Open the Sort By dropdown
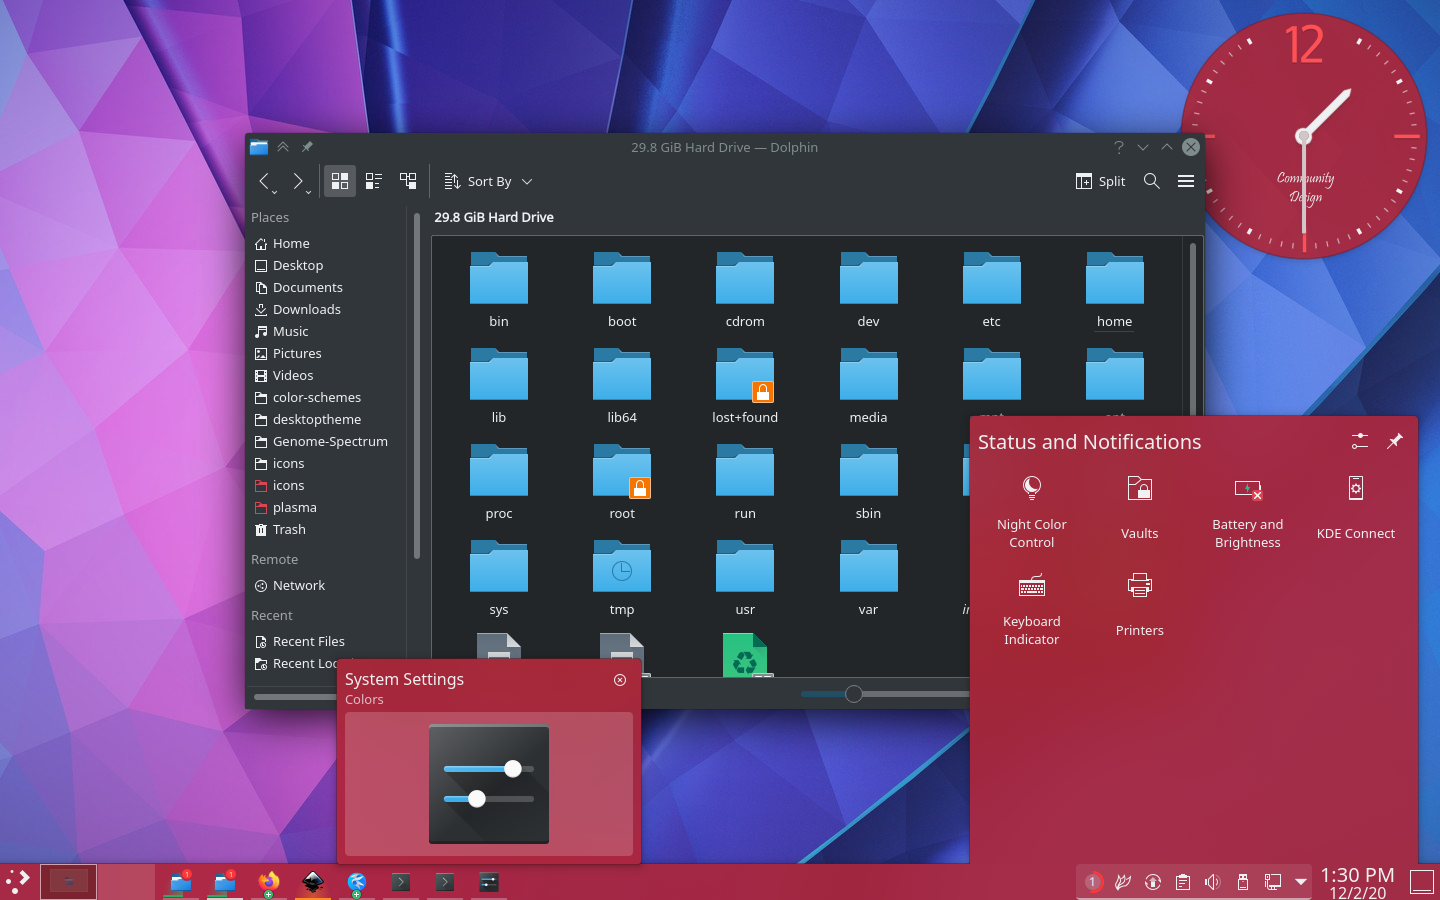 pyautogui.click(x=488, y=181)
